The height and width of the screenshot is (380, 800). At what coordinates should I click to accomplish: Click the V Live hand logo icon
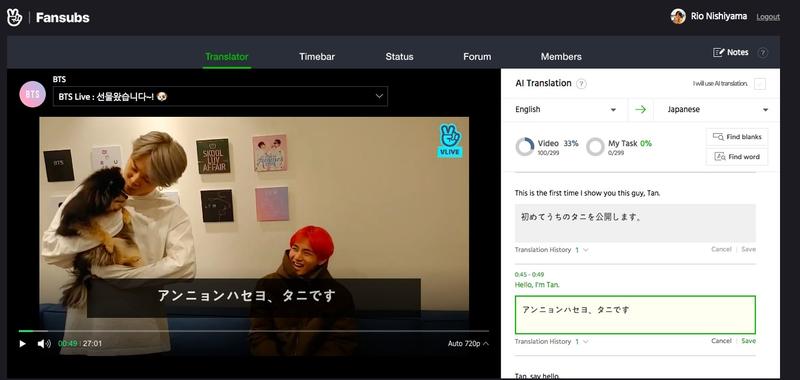(x=14, y=17)
